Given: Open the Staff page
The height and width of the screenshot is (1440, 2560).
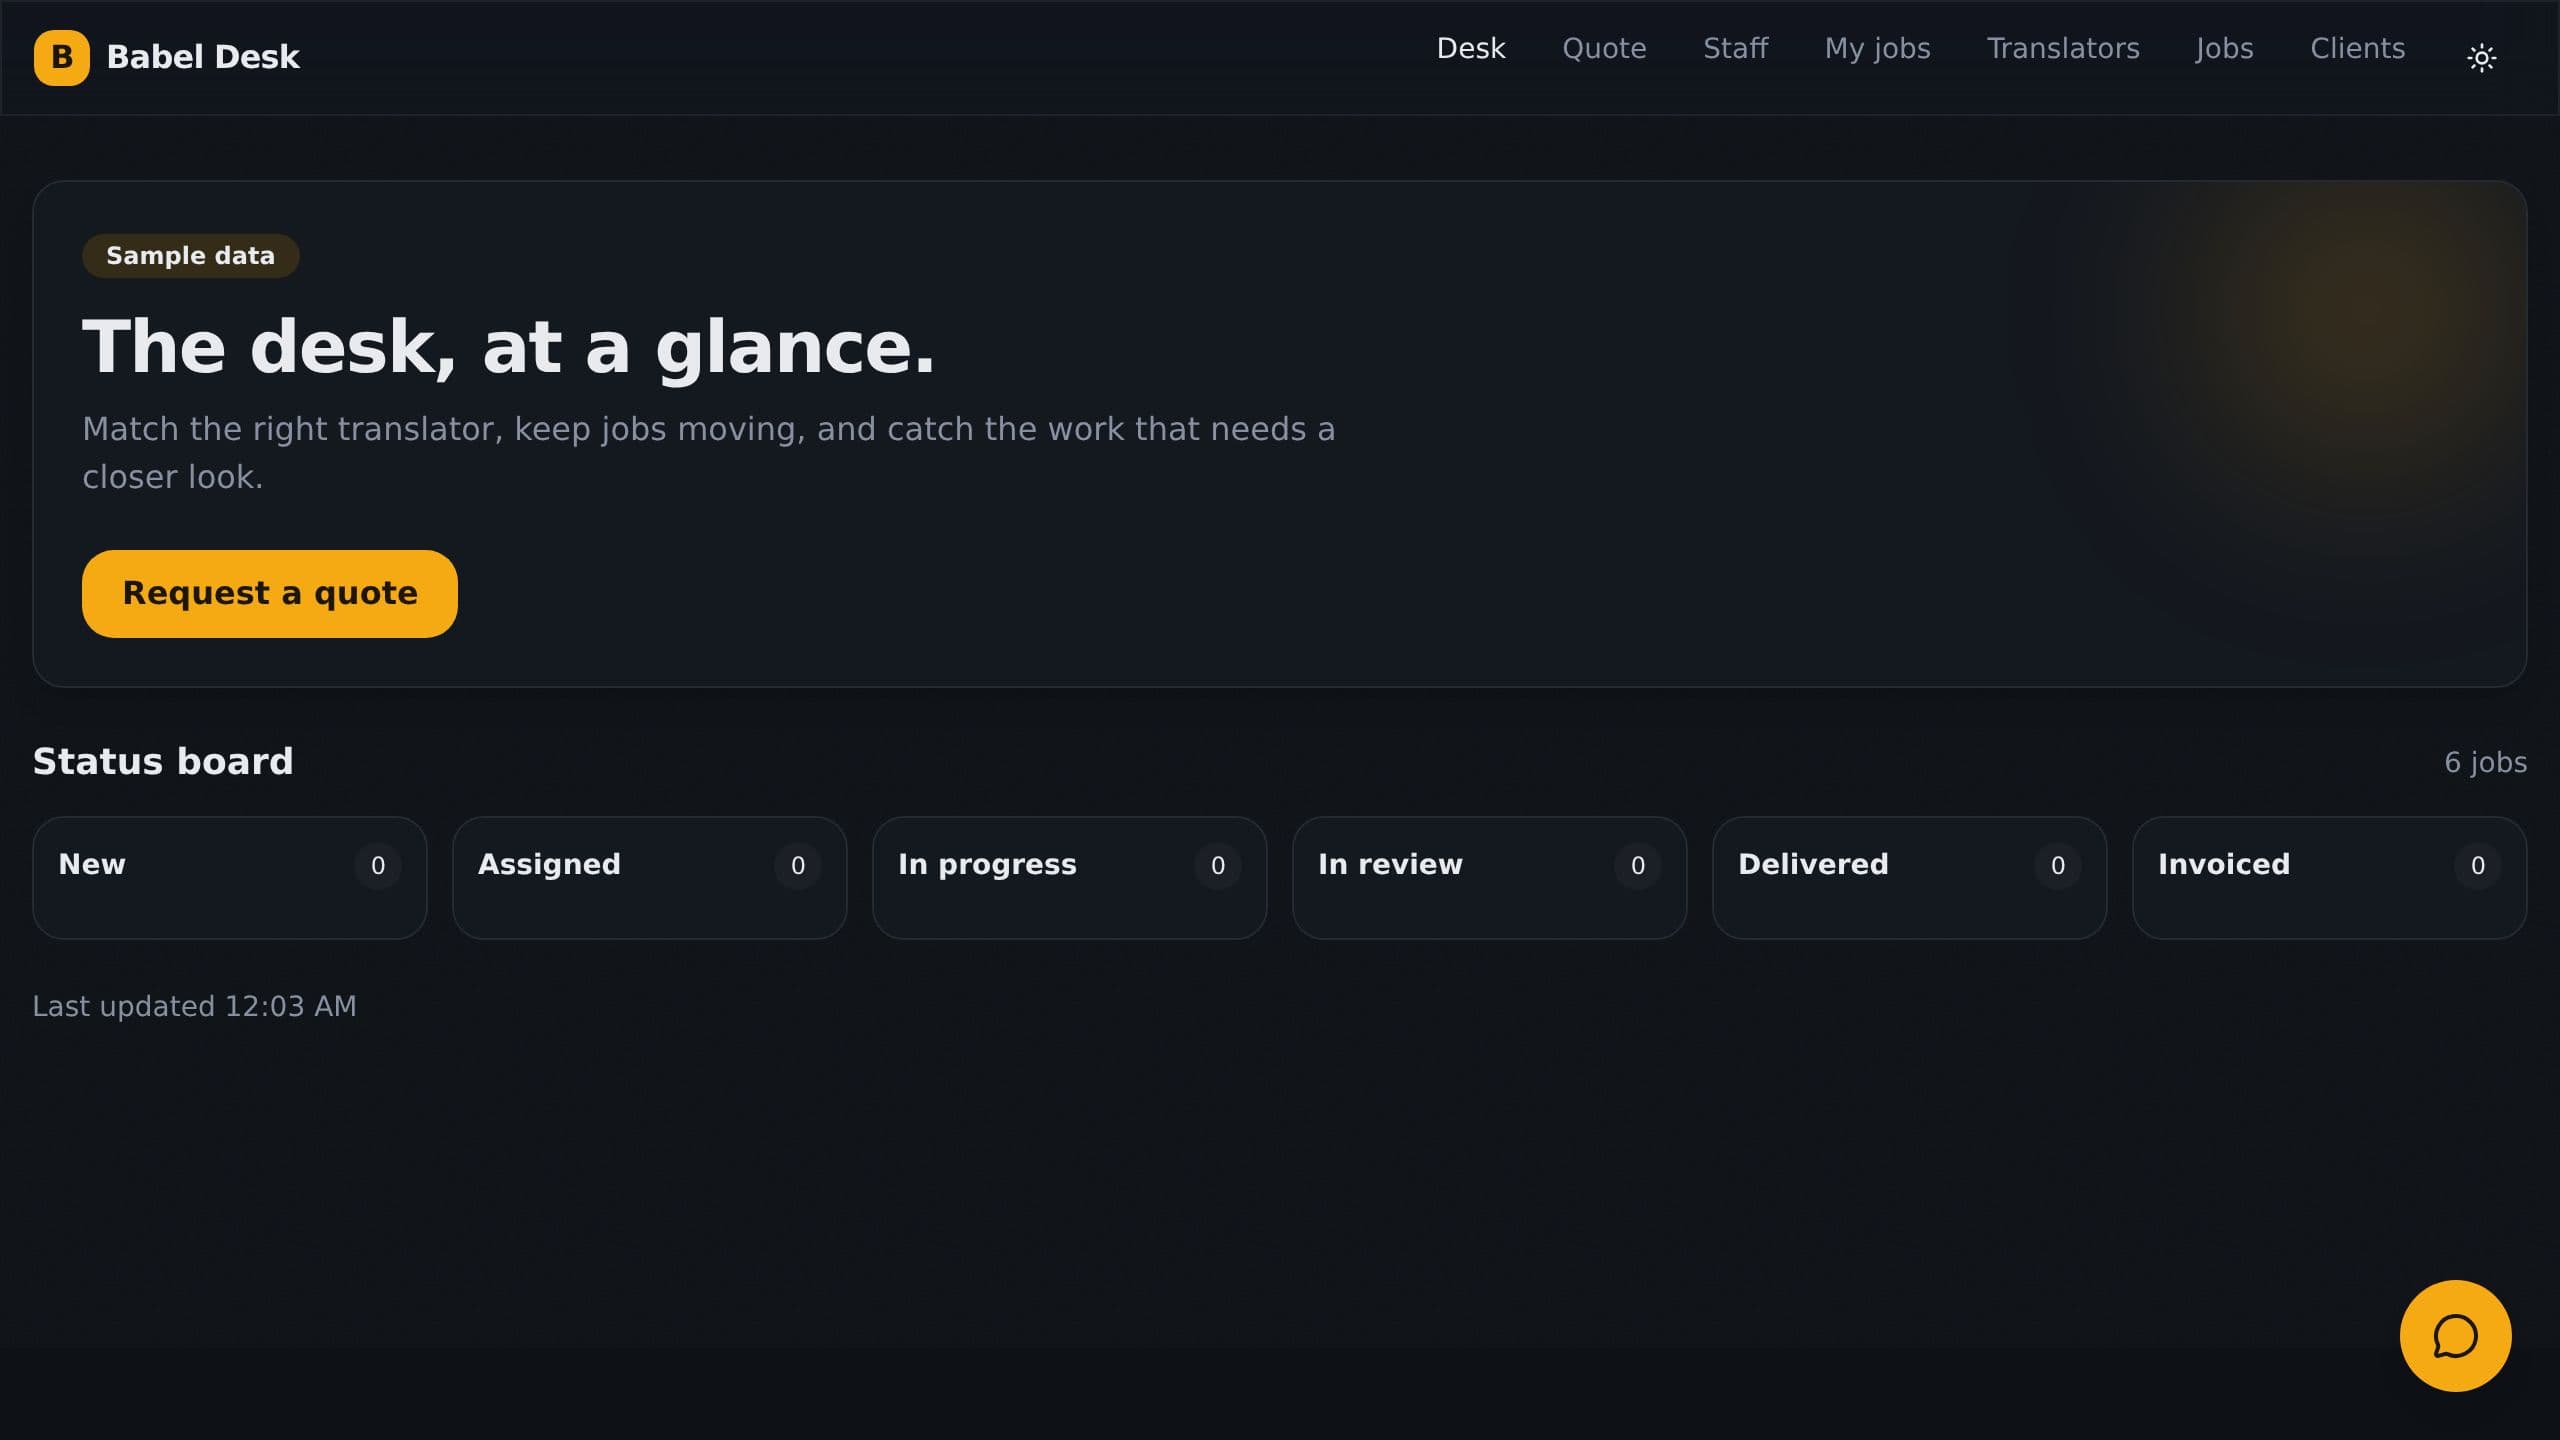Looking at the screenshot, I should tap(1735, 48).
